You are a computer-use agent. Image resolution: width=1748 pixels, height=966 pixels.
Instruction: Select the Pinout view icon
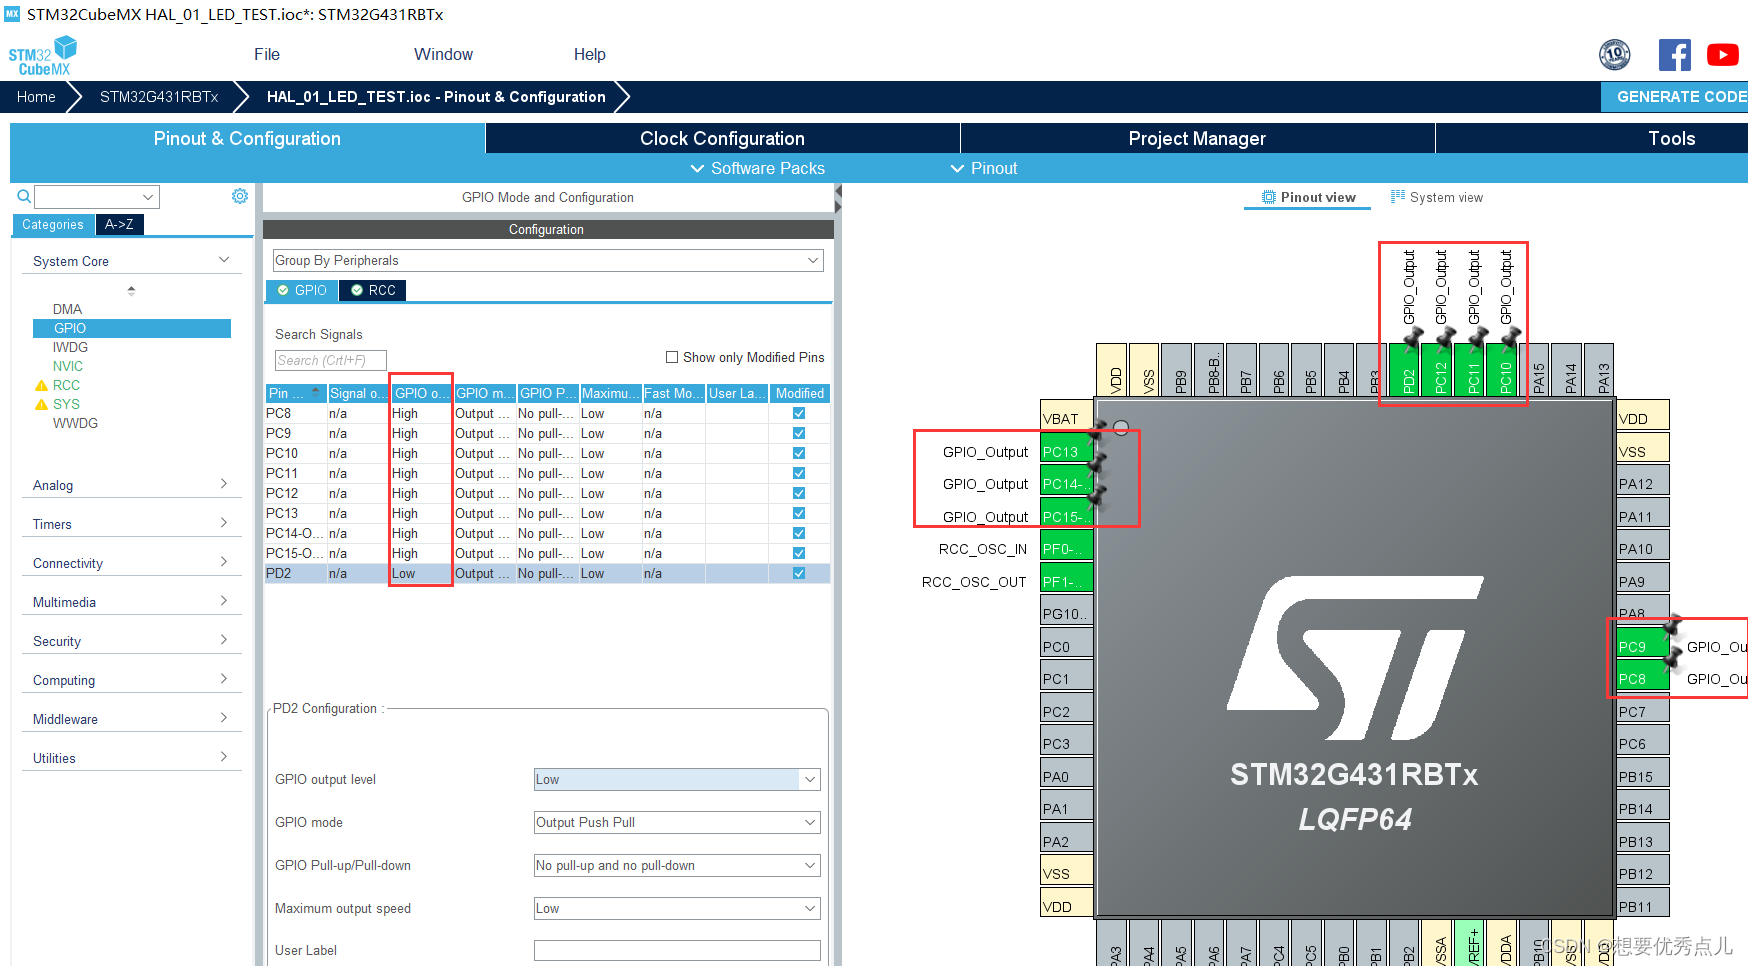[x=1268, y=197]
